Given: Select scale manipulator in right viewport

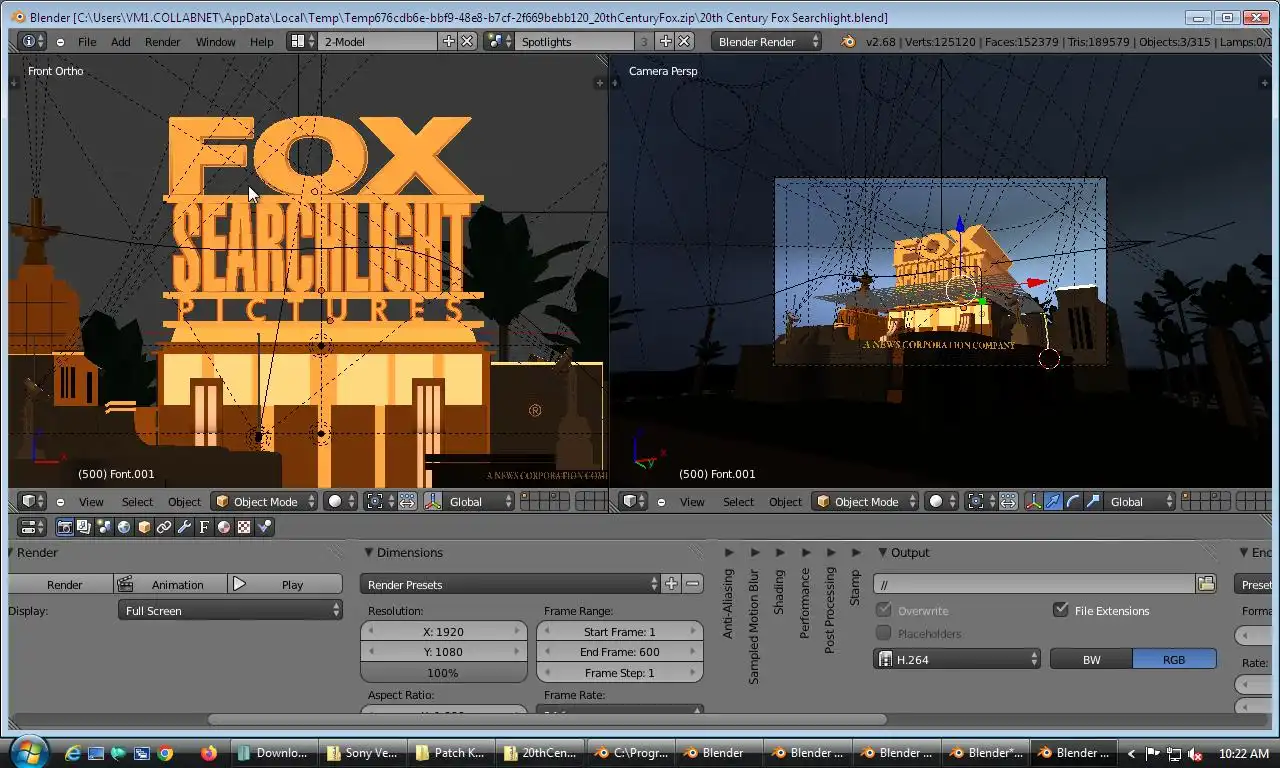Looking at the screenshot, I should pyautogui.click(x=1093, y=501).
